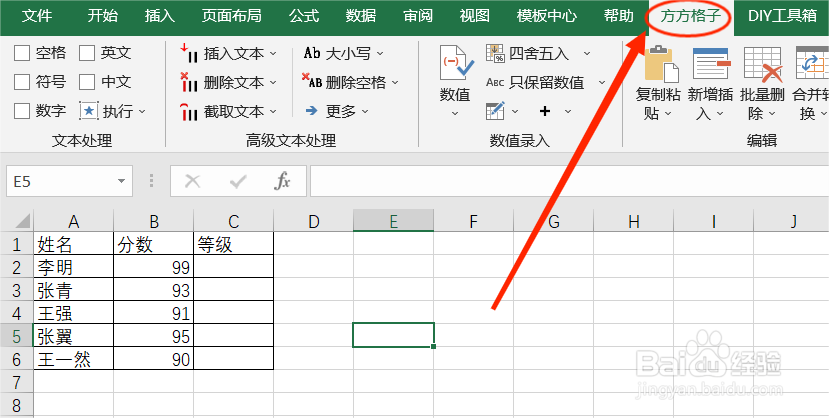The height and width of the screenshot is (418, 829).
Task: Click the 删除空格 remove-spaces icon
Action: pos(312,81)
